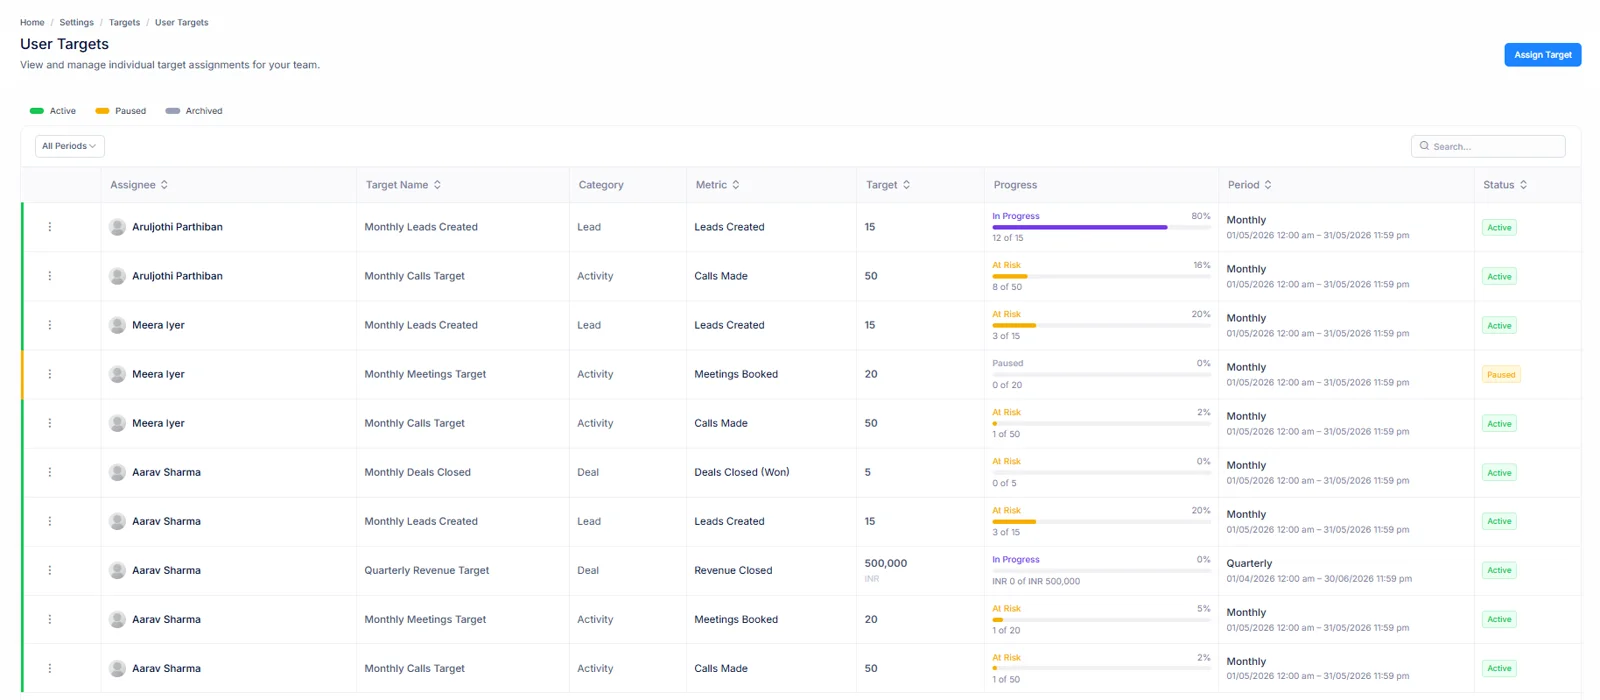Click the 500,000 target value
Screen dimensions: 1600x700
(886, 563)
